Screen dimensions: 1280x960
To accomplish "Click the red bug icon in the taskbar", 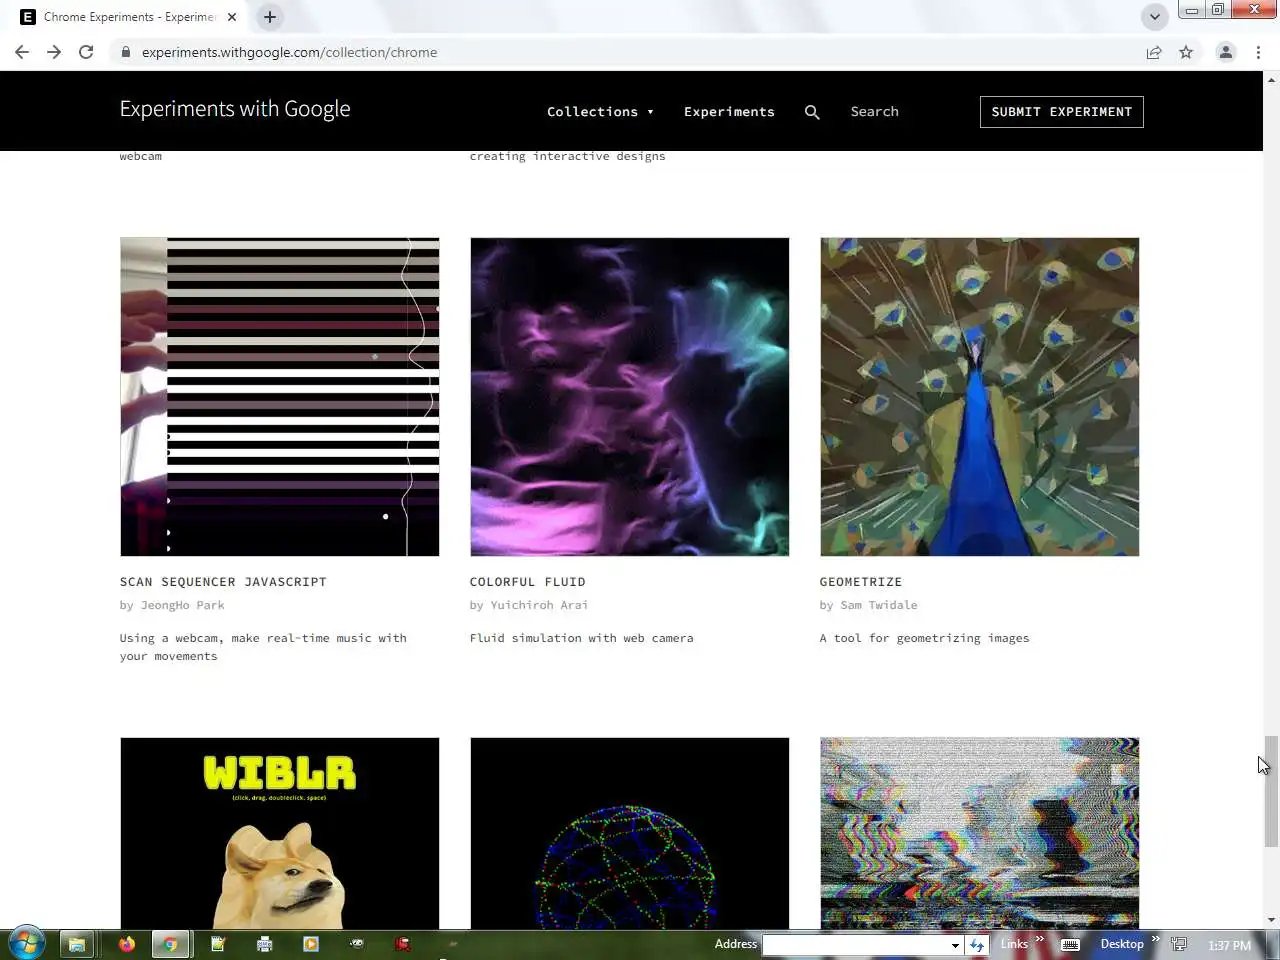I will coord(403,943).
